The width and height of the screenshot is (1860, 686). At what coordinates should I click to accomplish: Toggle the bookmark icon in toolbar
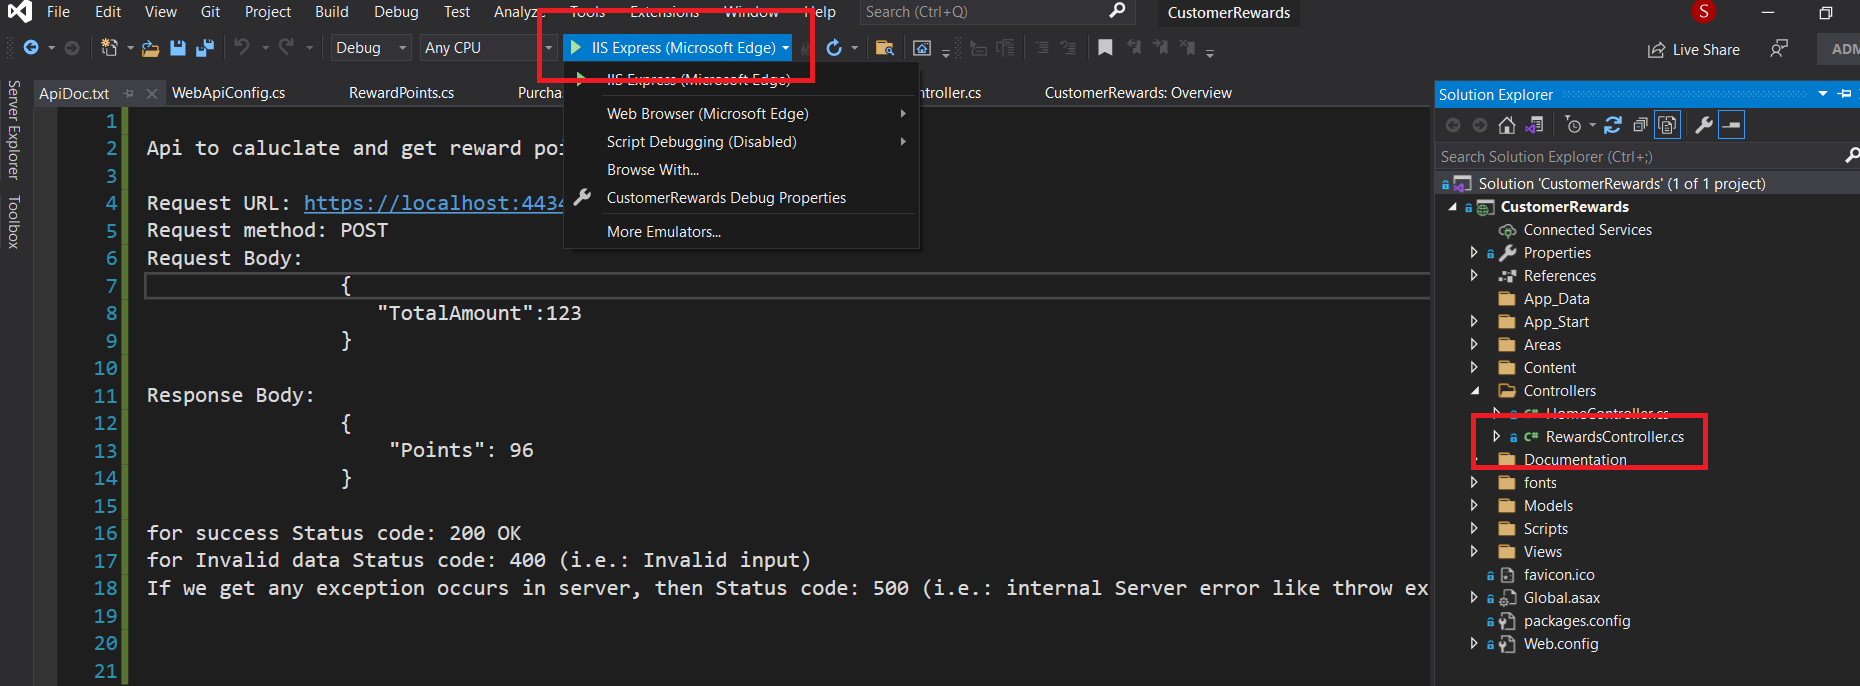point(1105,48)
